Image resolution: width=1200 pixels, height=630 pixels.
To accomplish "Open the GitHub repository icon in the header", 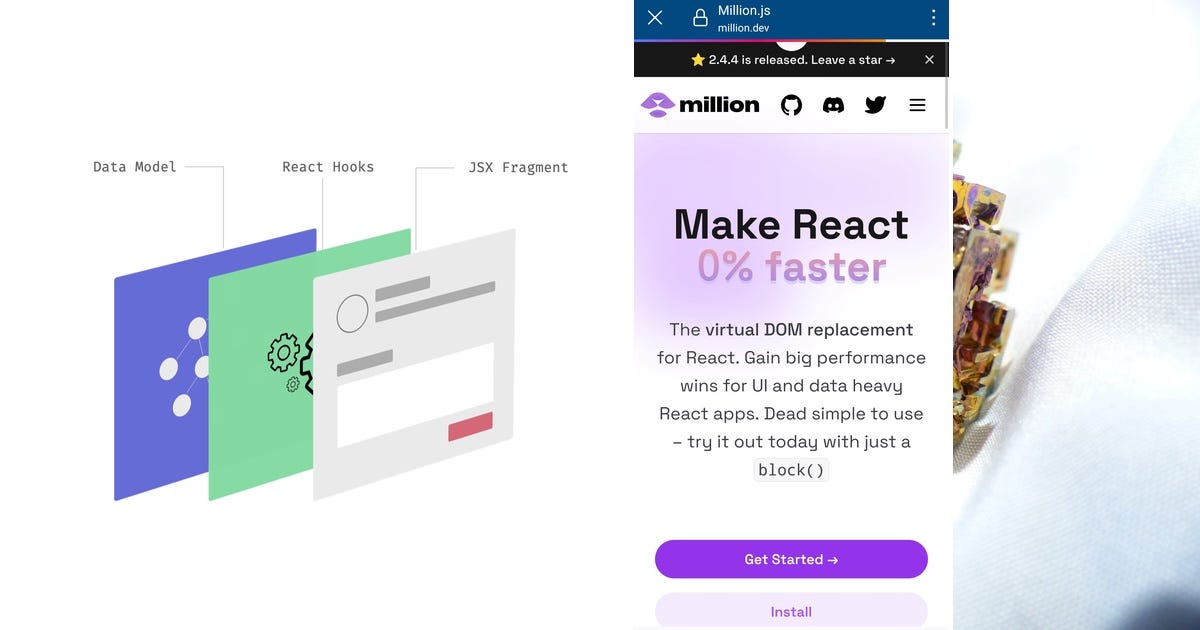I will pyautogui.click(x=791, y=104).
